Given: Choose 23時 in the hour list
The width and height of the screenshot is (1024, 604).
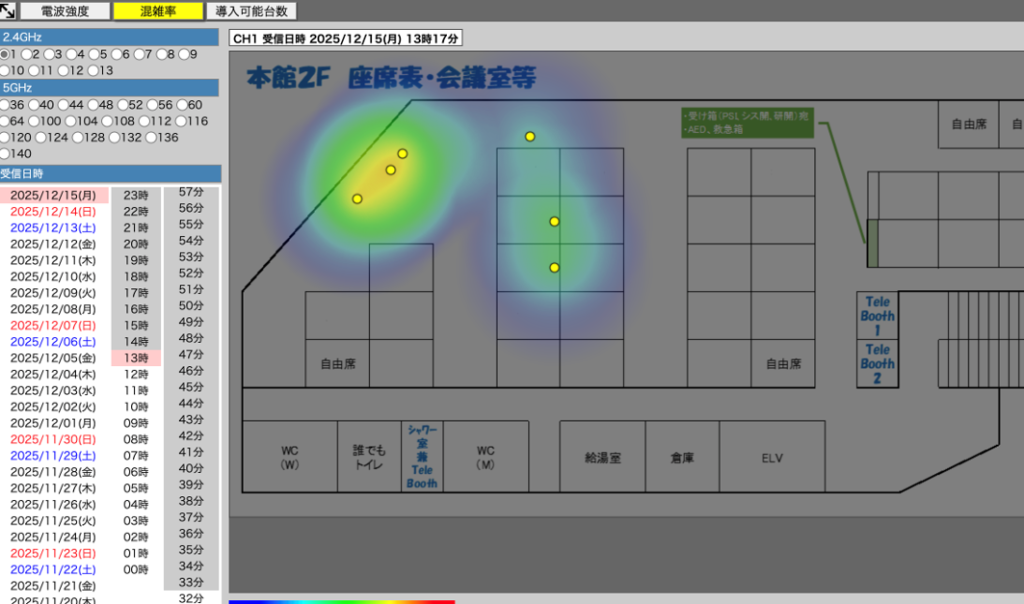Looking at the screenshot, I should (x=136, y=195).
